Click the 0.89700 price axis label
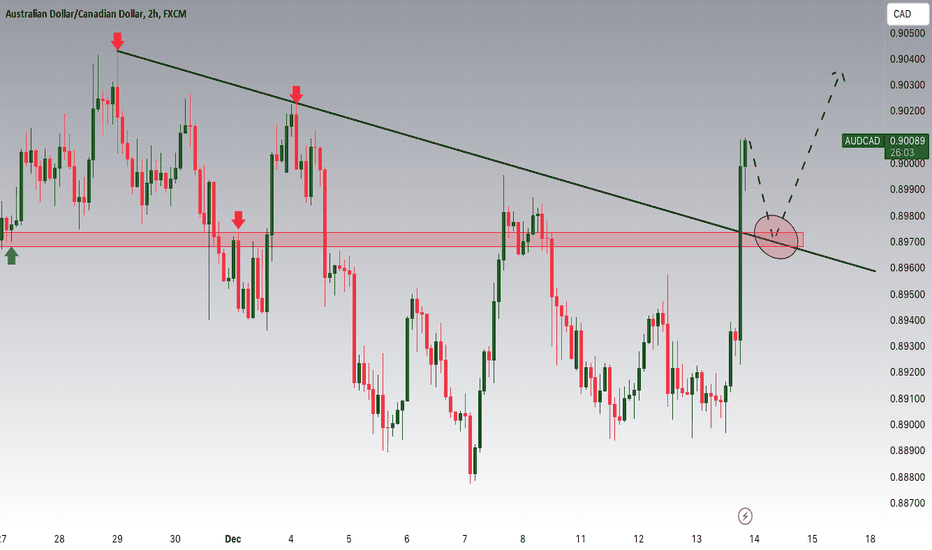This screenshot has width=932, height=550. 907,242
